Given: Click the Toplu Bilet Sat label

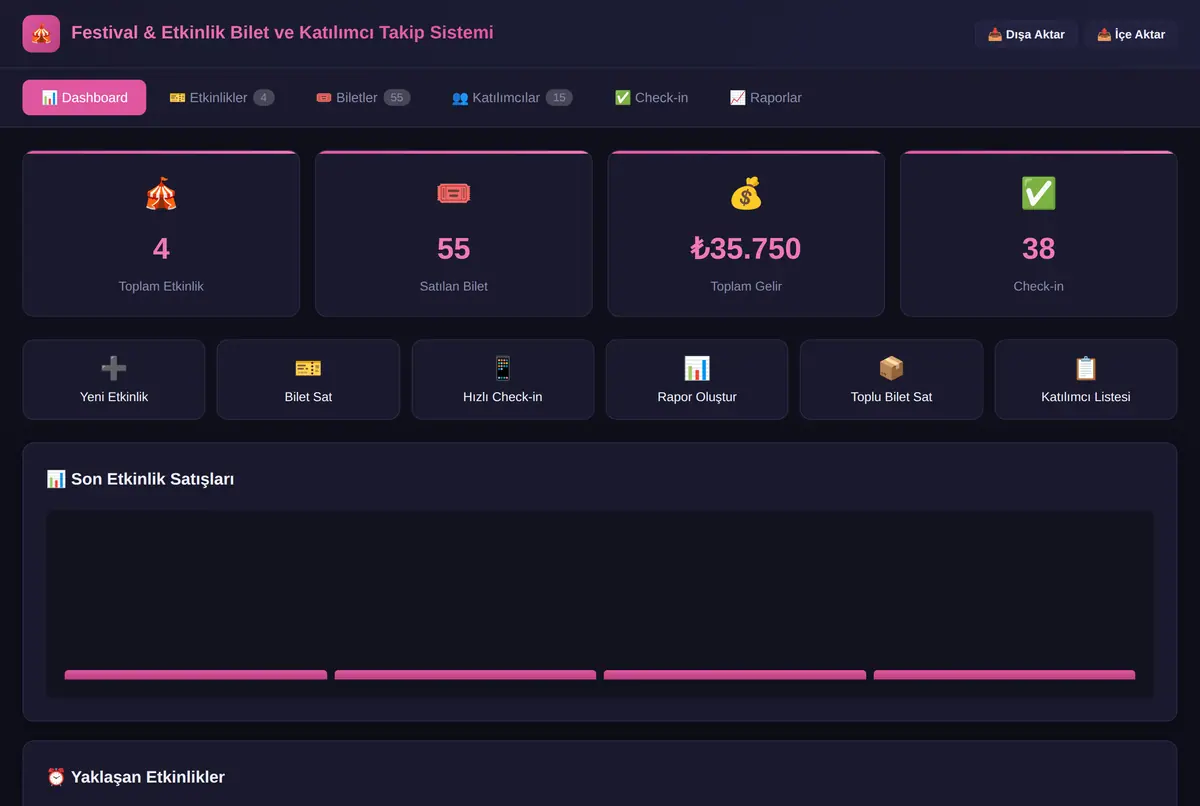Looking at the screenshot, I should coord(891,397).
